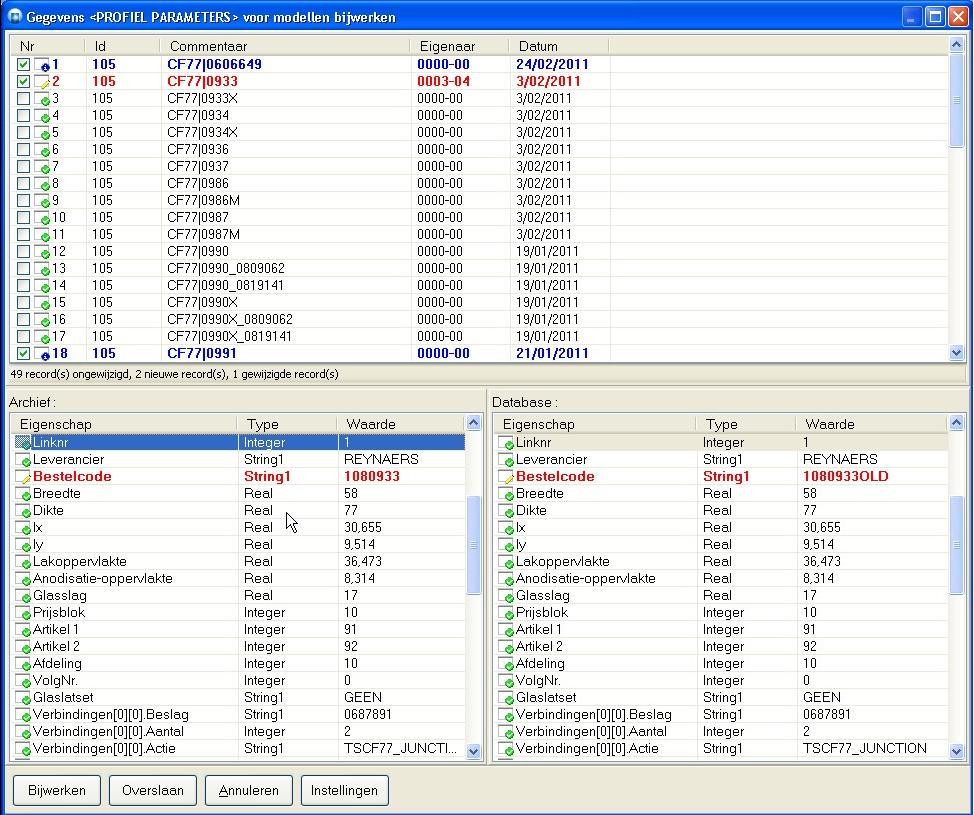The width and height of the screenshot is (974, 815).
Task: Click Database panel scroll up arrow
Action: click(957, 423)
